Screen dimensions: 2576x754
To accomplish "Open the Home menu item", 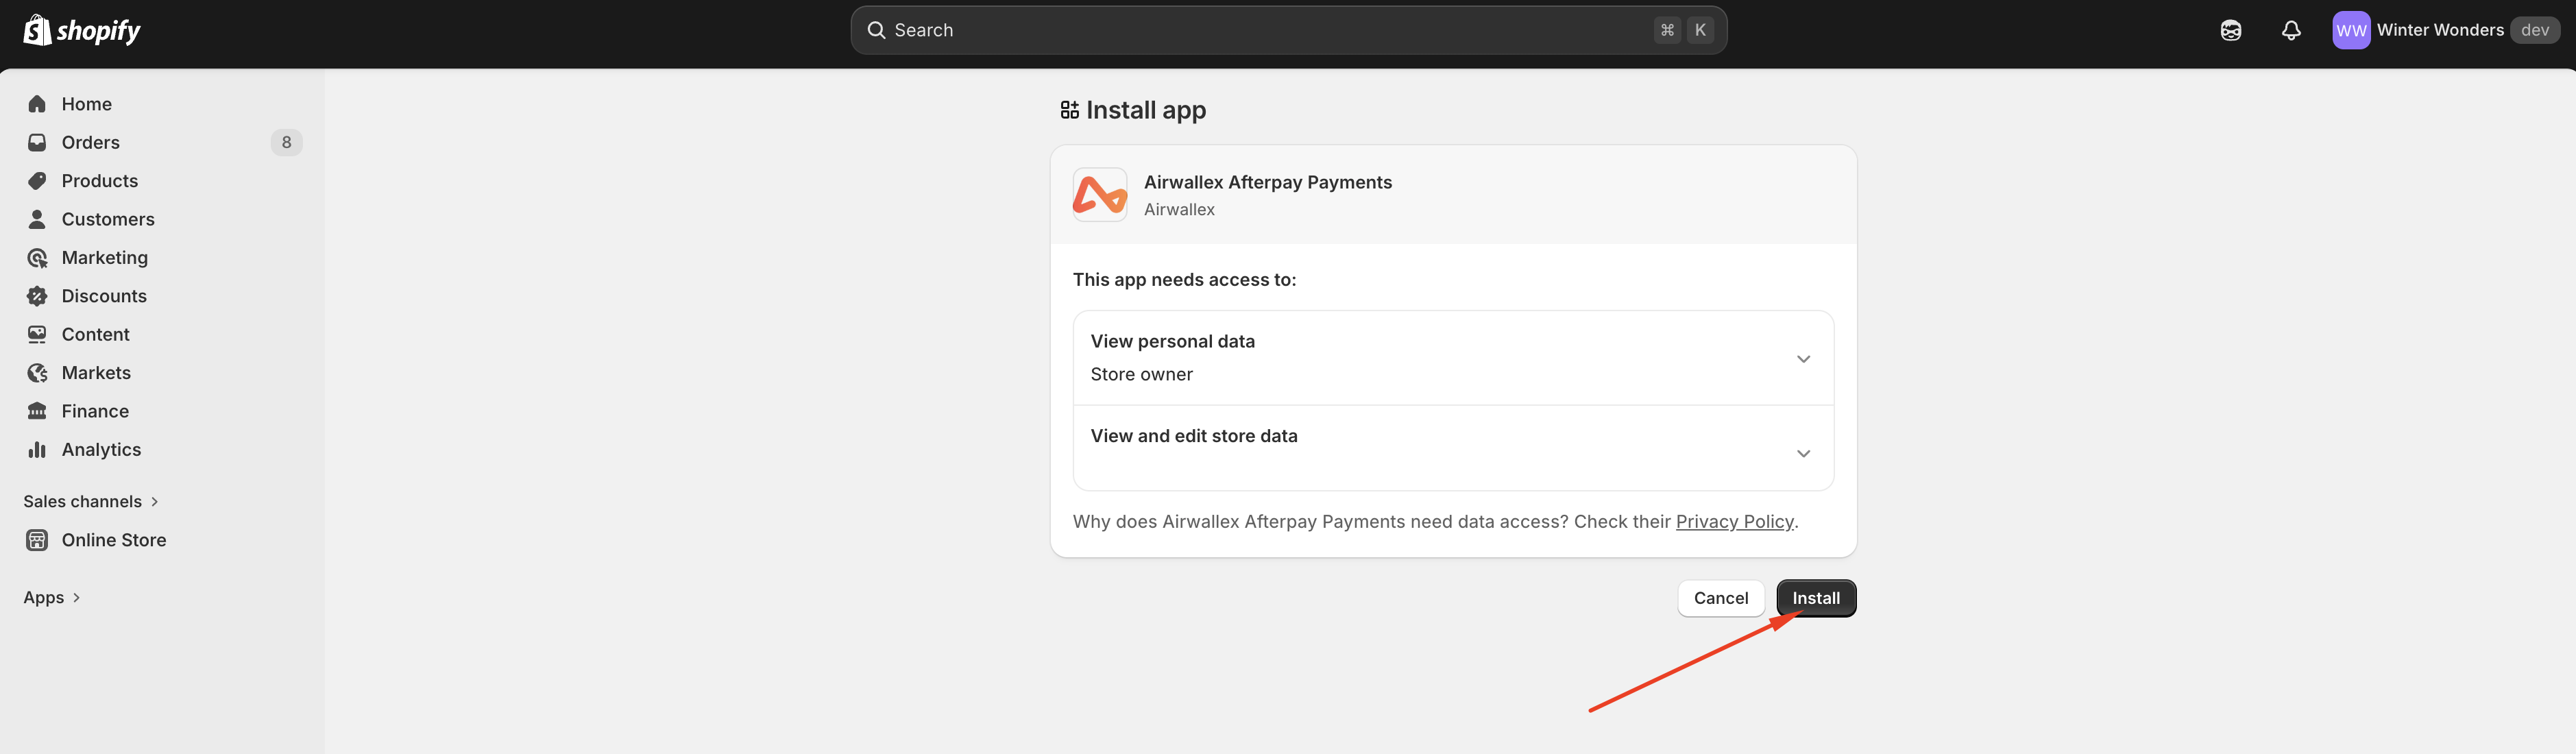I will click(85, 104).
